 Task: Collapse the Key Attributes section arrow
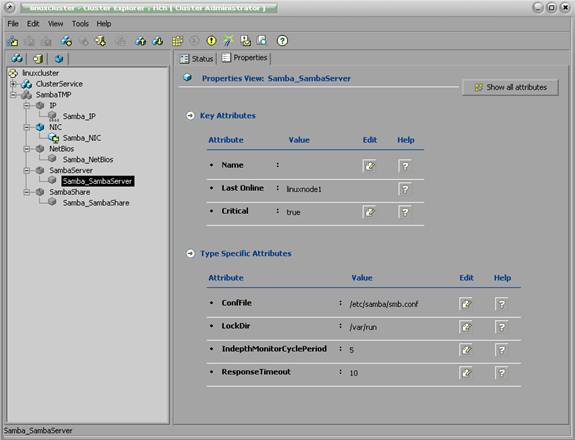tap(190, 116)
